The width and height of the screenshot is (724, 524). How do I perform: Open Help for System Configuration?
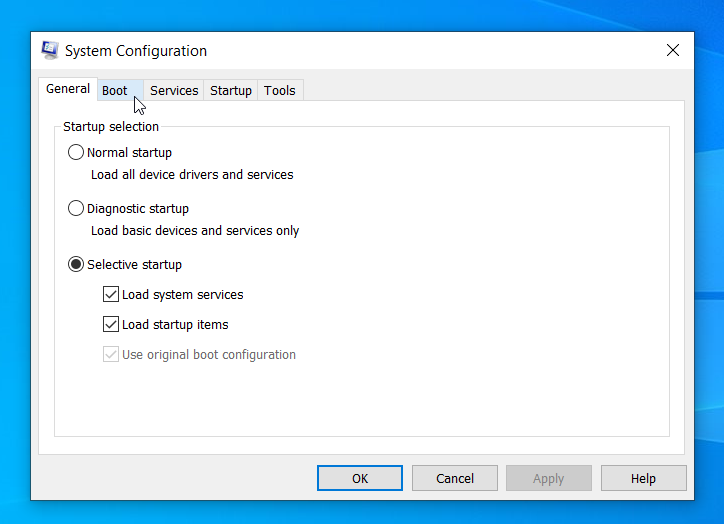coord(643,478)
